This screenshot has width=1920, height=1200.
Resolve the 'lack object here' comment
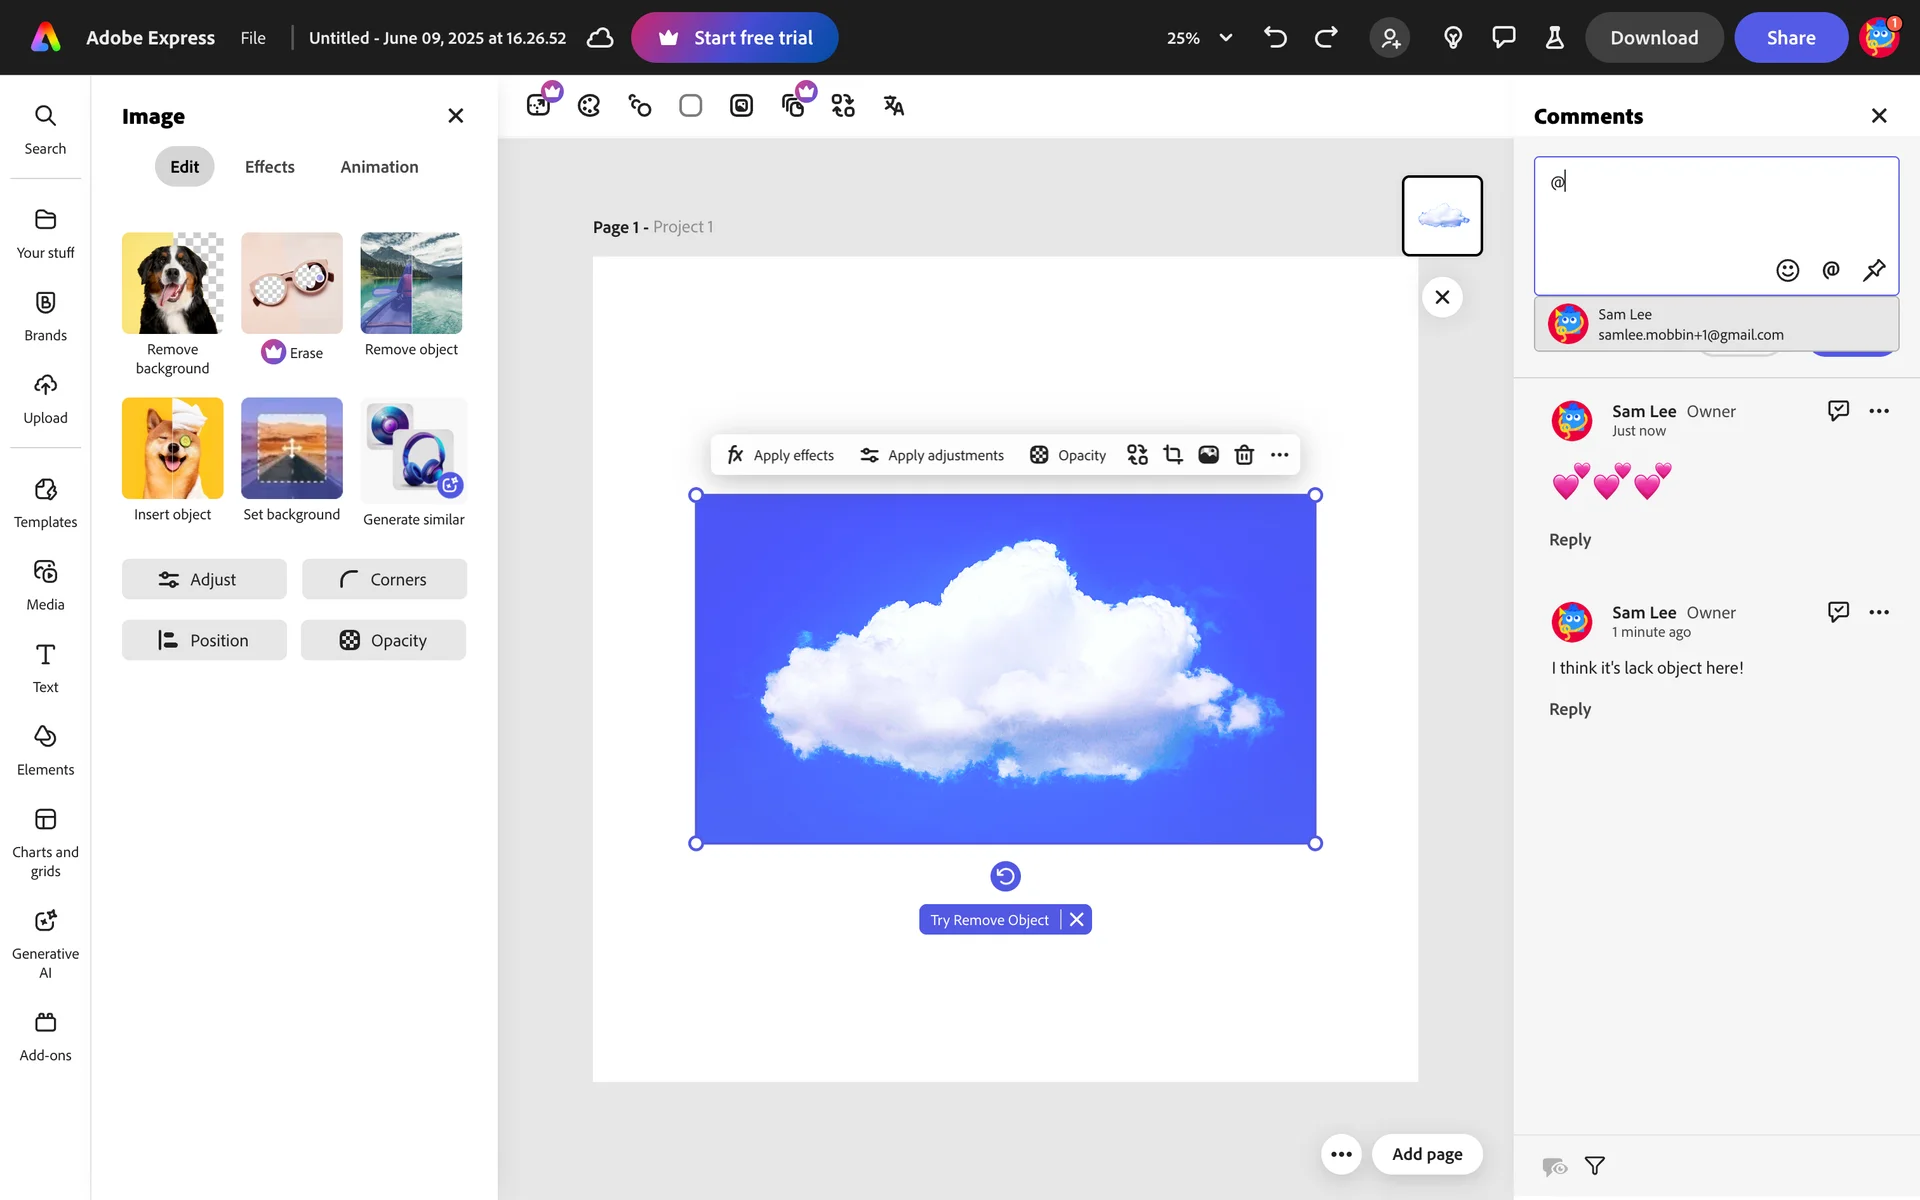(x=1838, y=612)
